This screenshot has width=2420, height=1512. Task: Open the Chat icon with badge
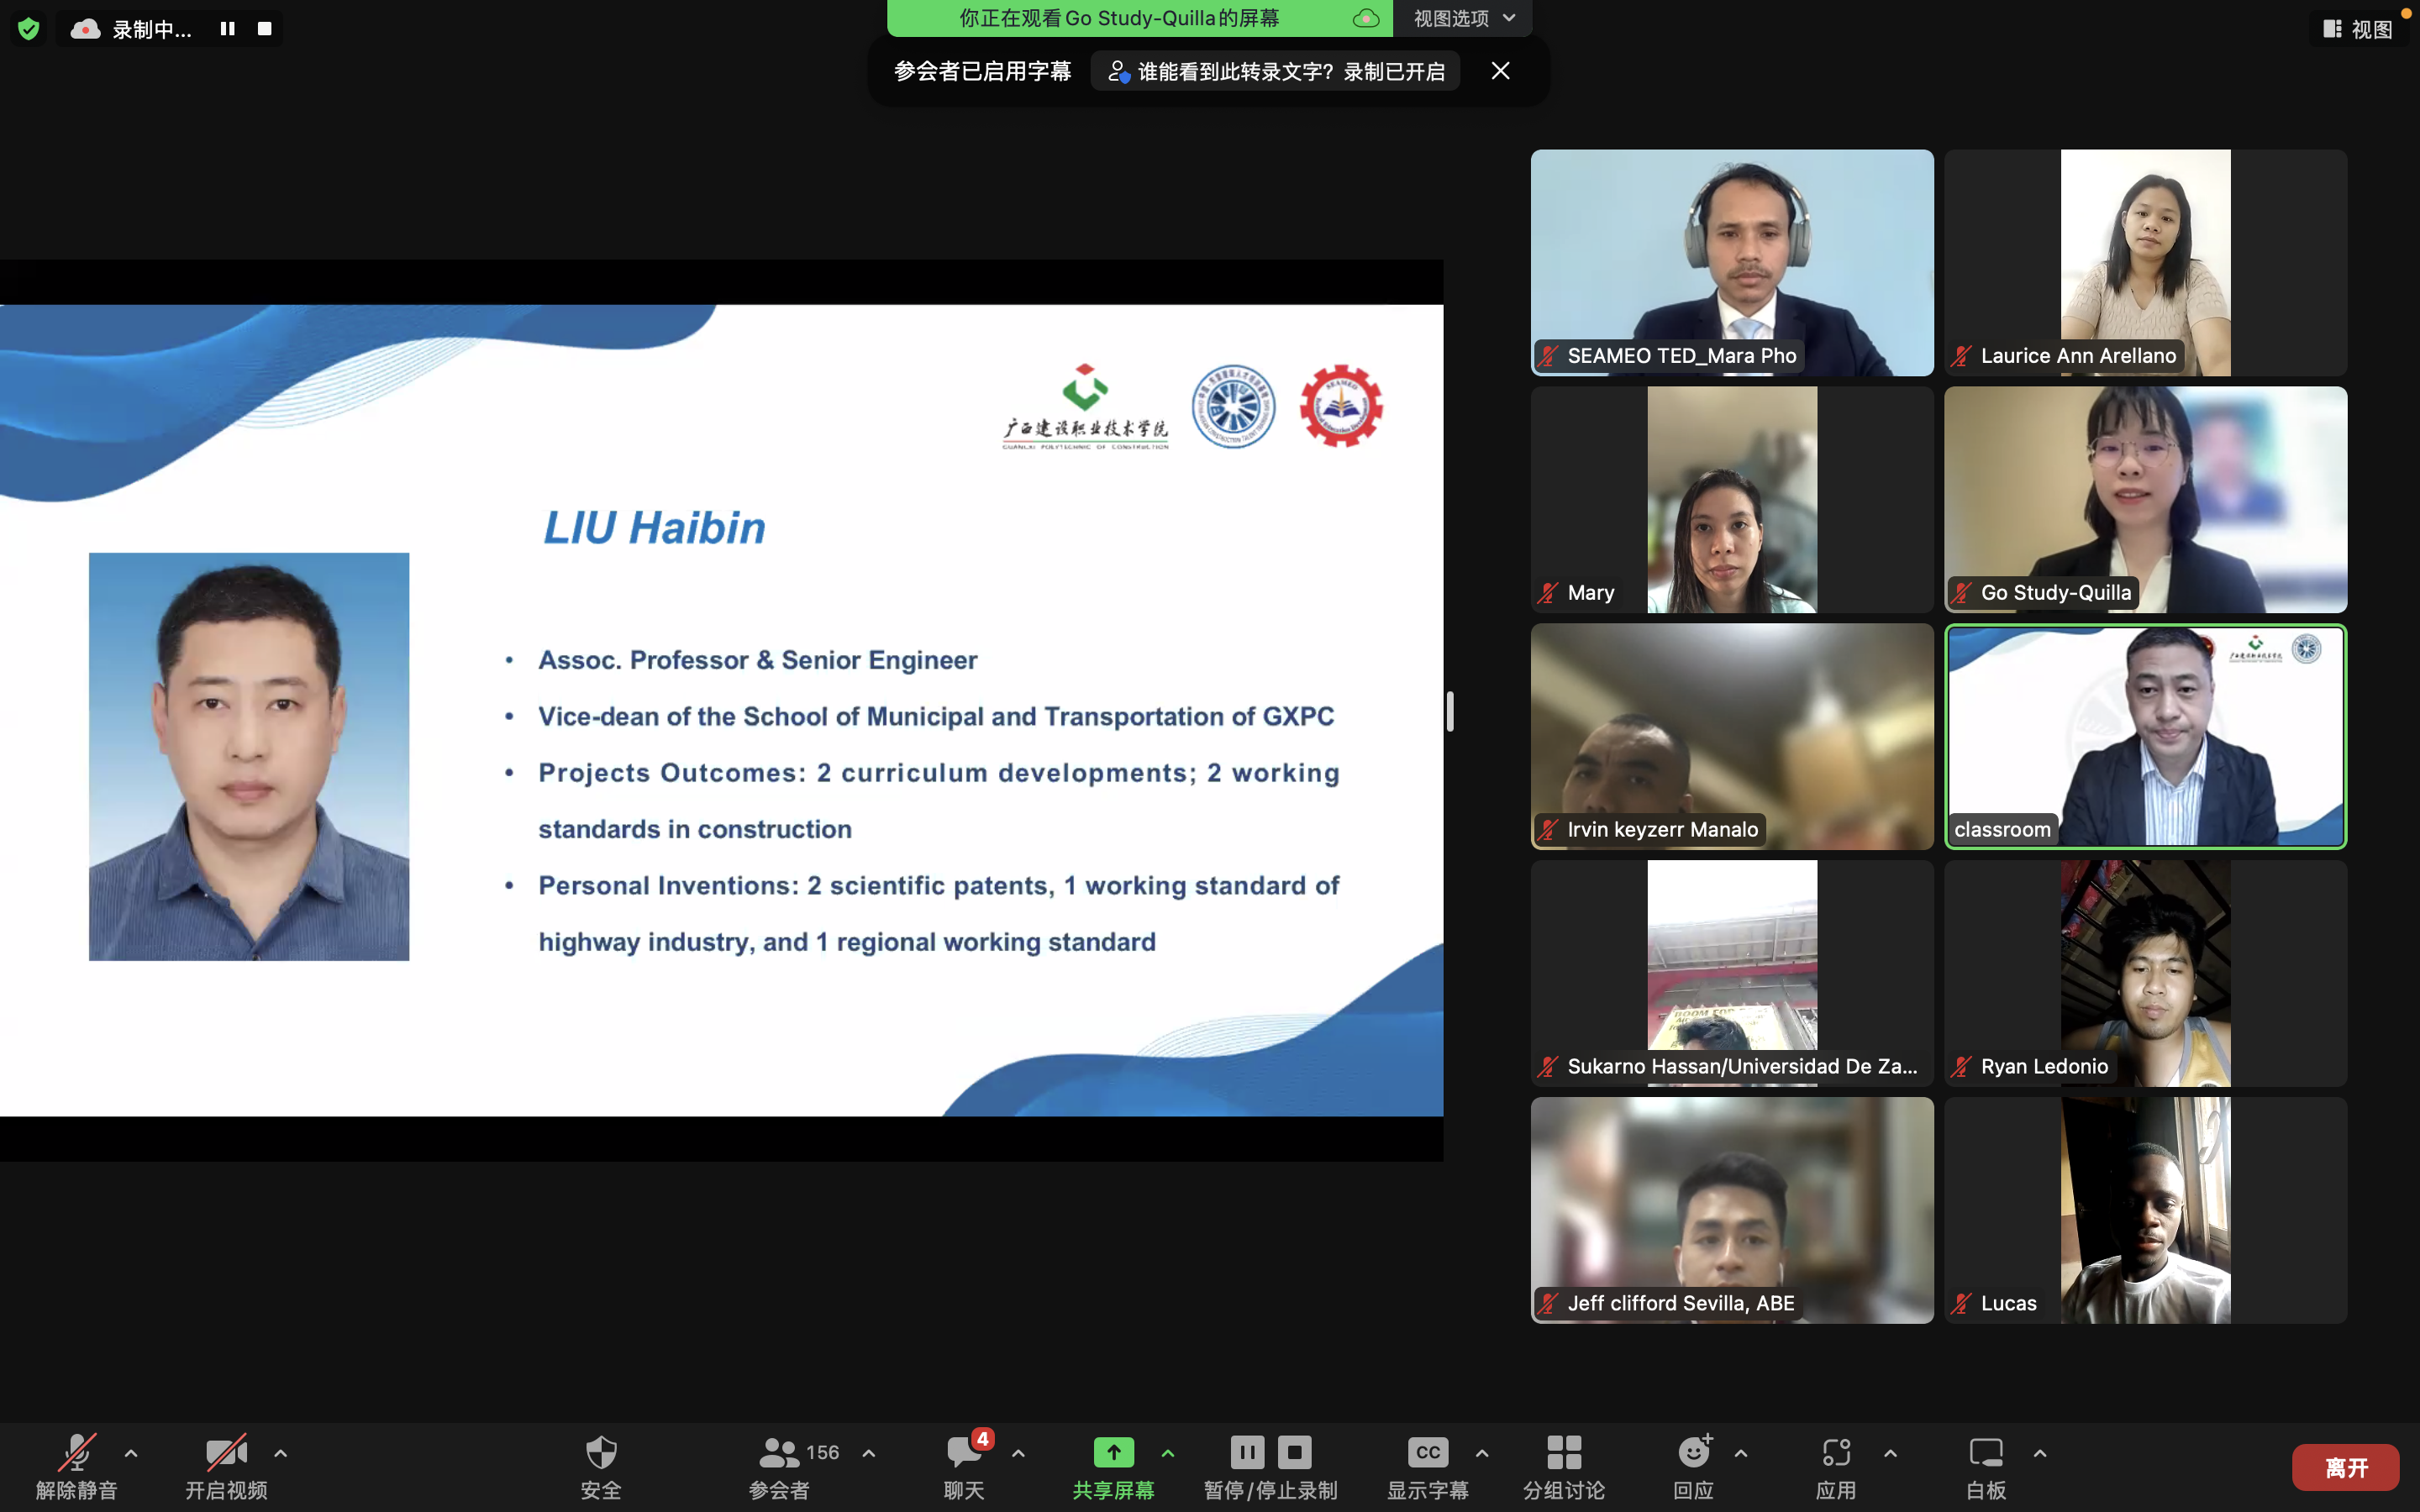point(964,1453)
